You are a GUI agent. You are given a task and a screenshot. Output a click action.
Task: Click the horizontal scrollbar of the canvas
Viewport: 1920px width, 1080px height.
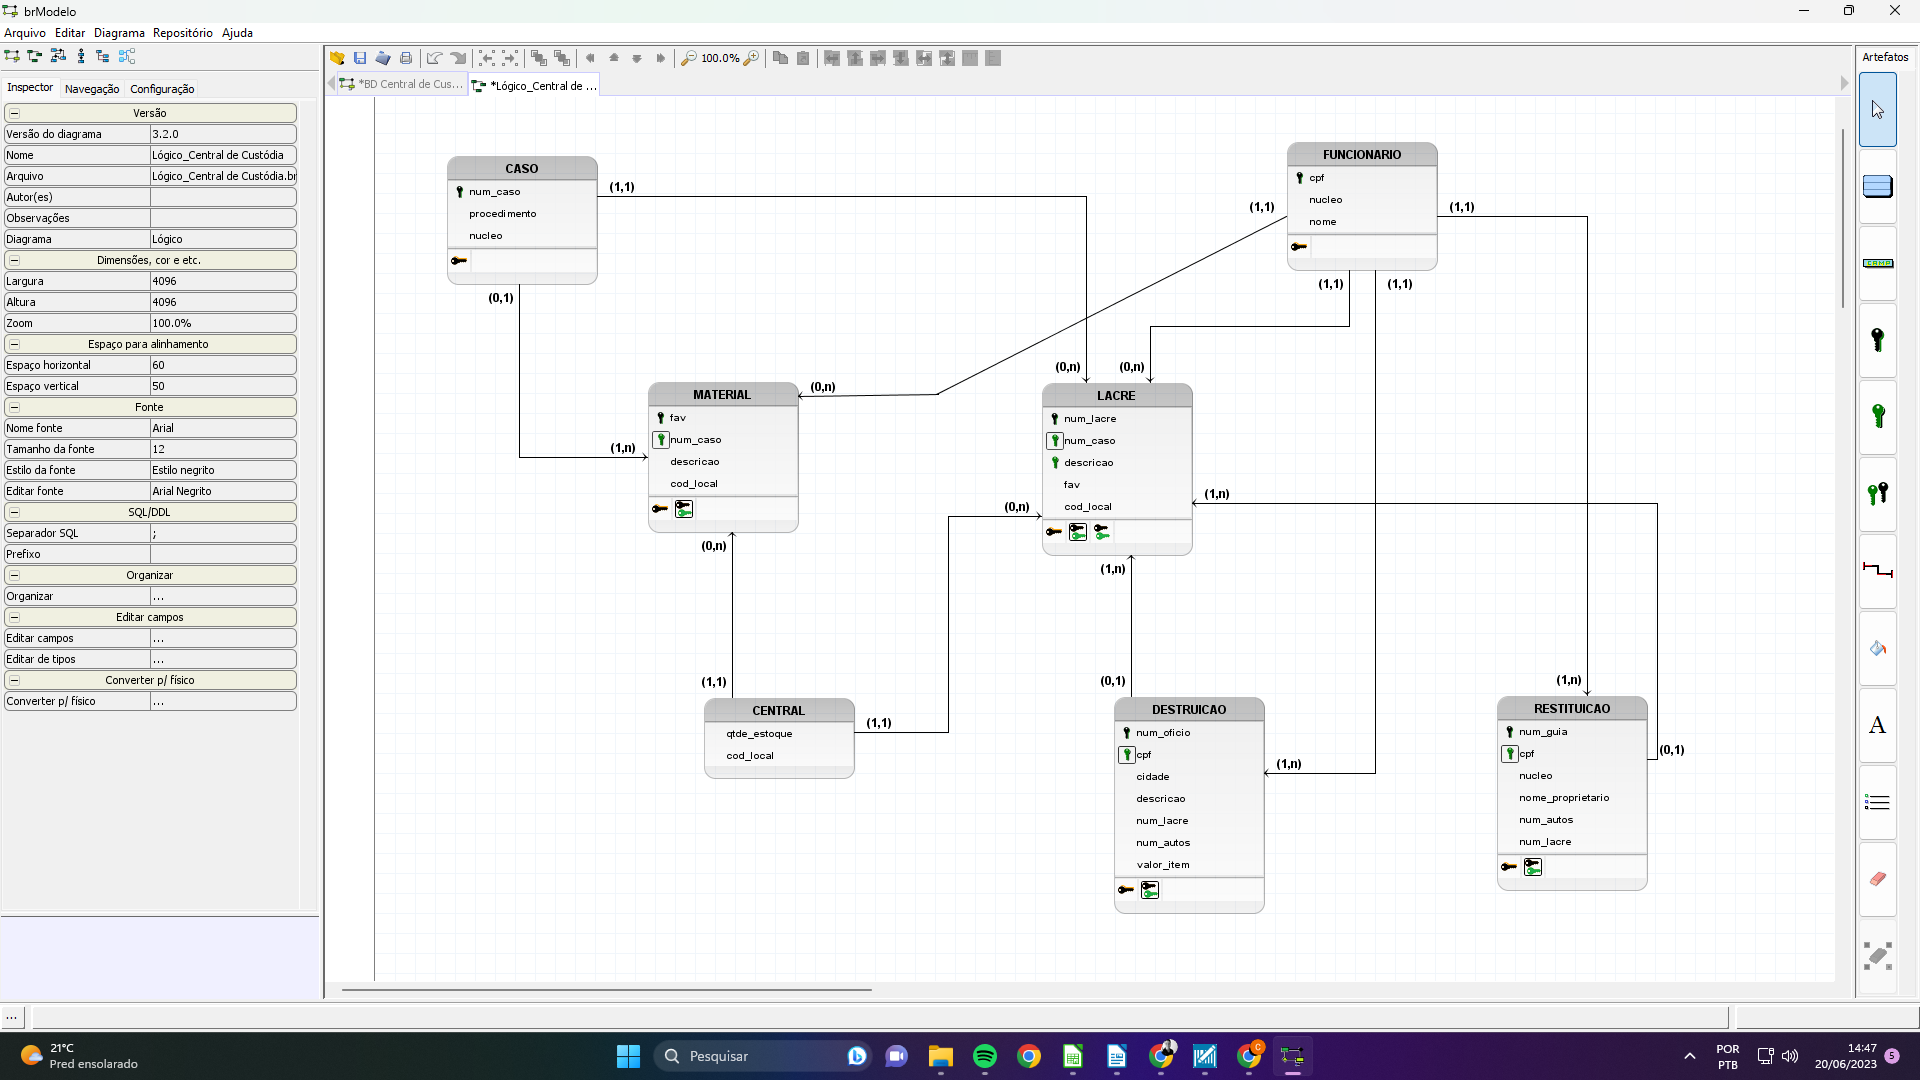coord(606,990)
